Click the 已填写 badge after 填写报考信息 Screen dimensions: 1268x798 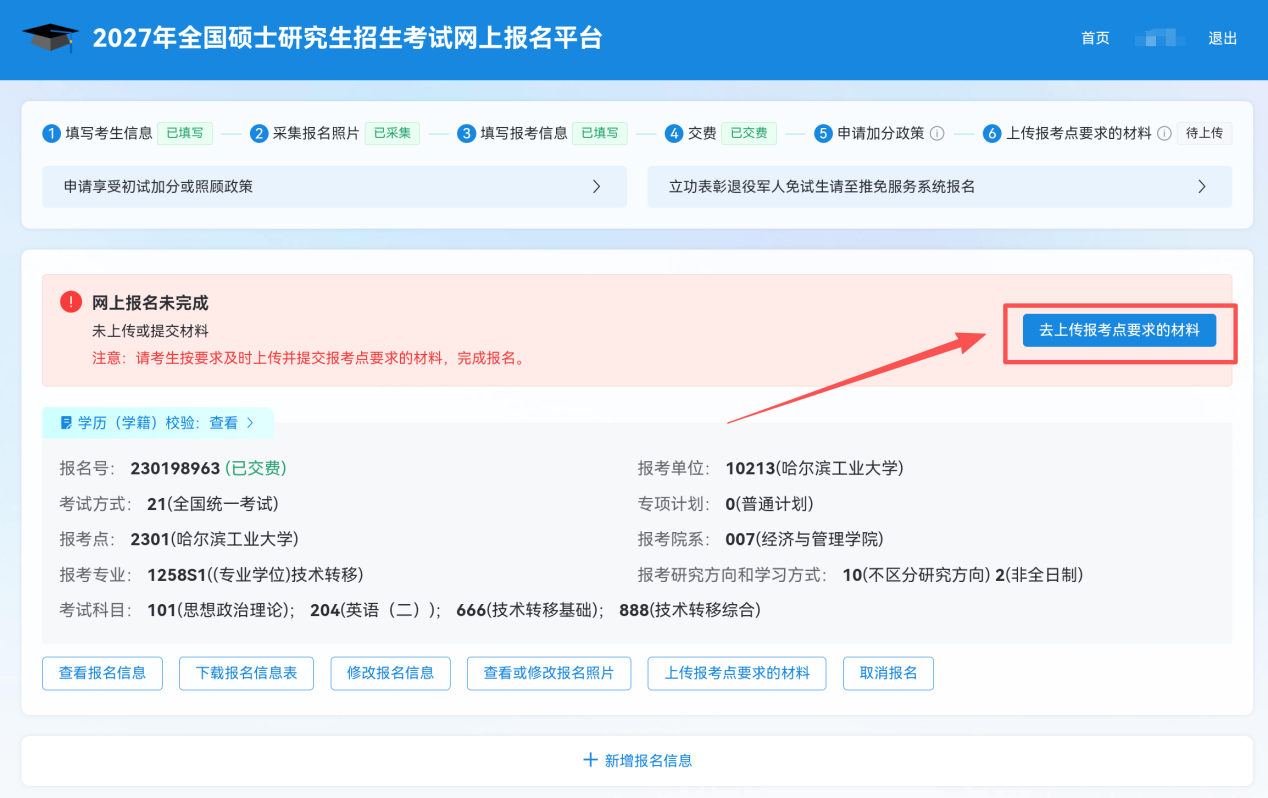click(x=600, y=133)
